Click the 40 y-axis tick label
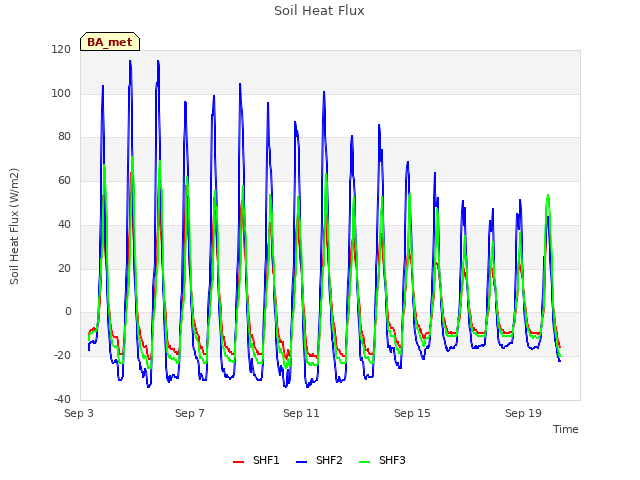The height and width of the screenshot is (480, 640). (64, 224)
